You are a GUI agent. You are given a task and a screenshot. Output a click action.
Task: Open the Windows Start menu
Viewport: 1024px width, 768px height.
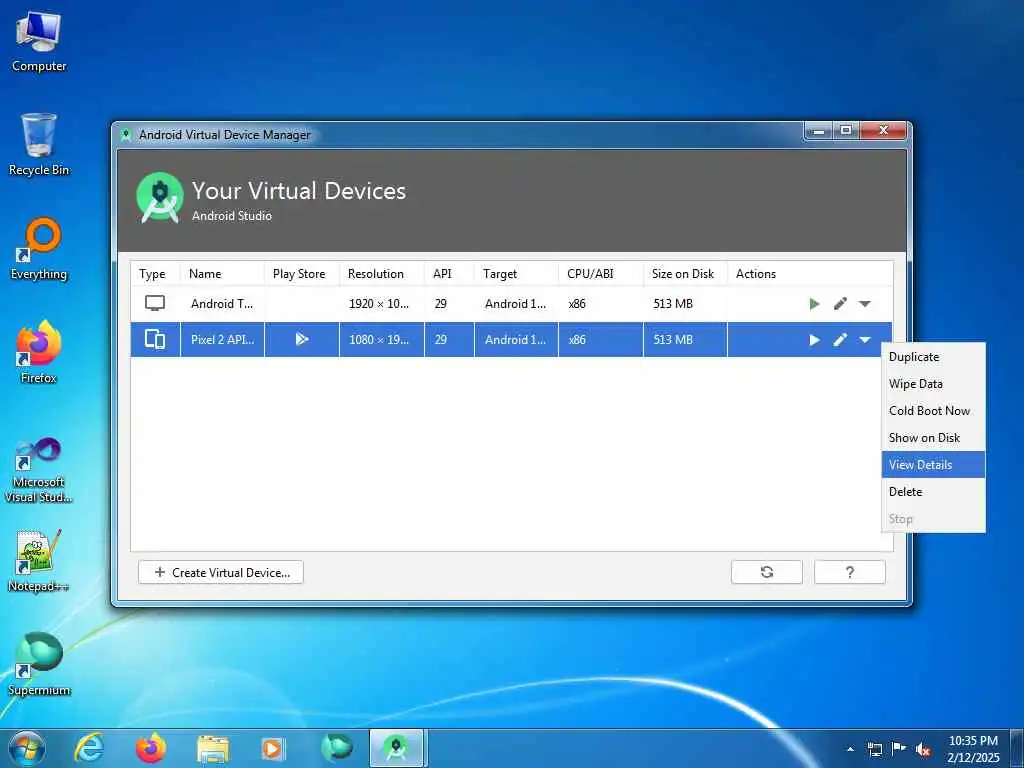(x=26, y=748)
